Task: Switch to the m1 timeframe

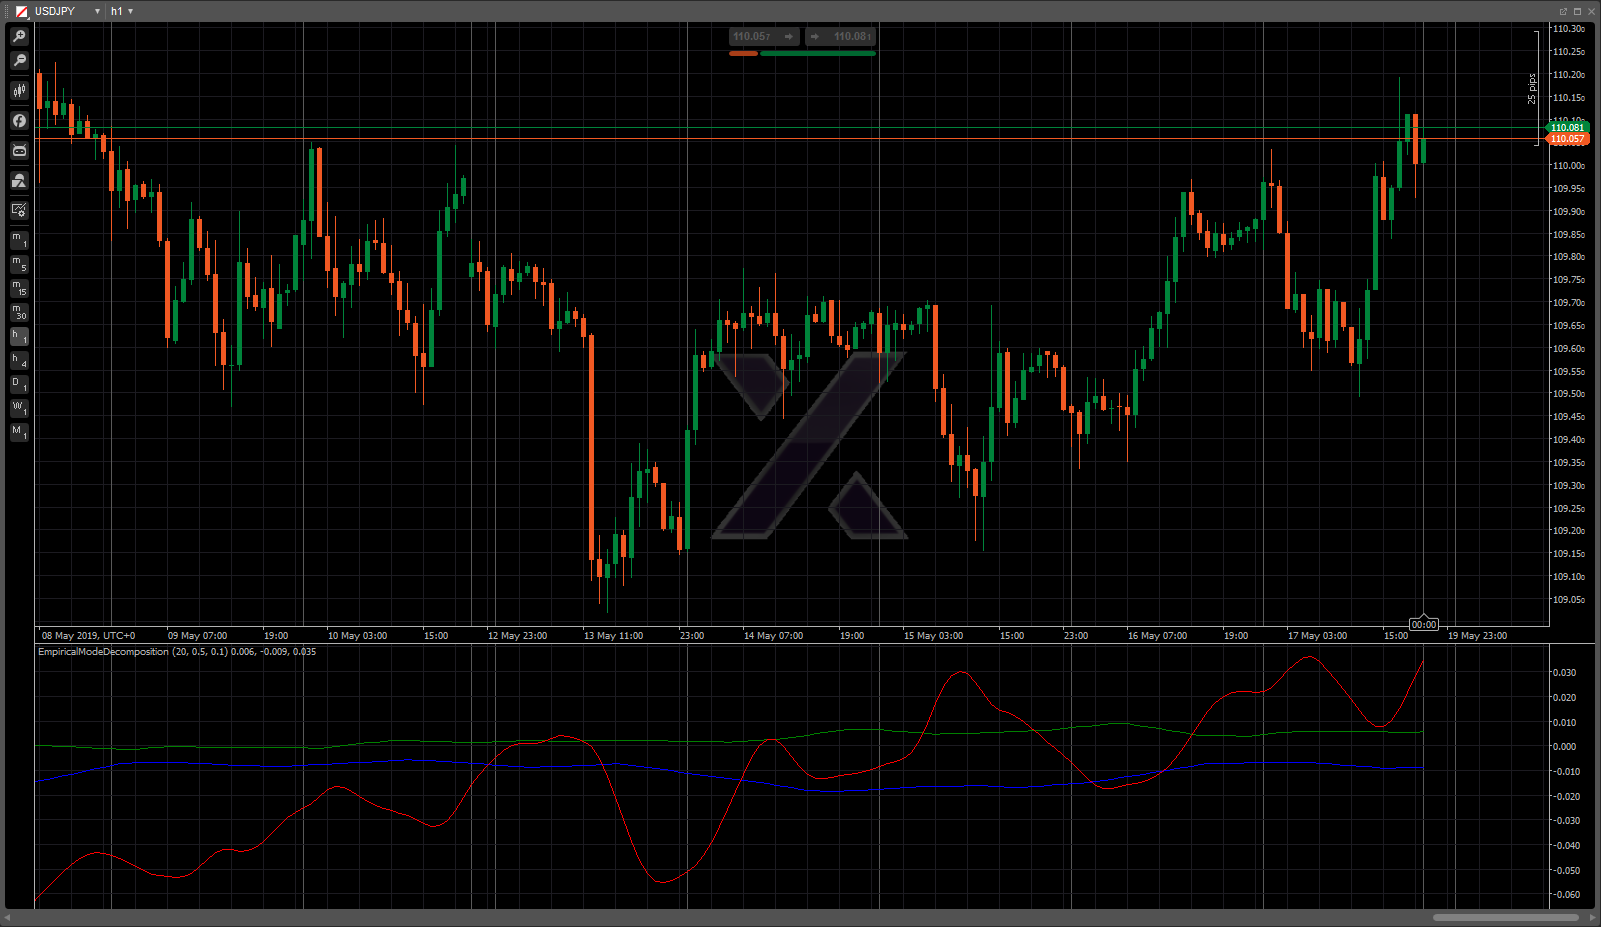Action: click(x=19, y=240)
